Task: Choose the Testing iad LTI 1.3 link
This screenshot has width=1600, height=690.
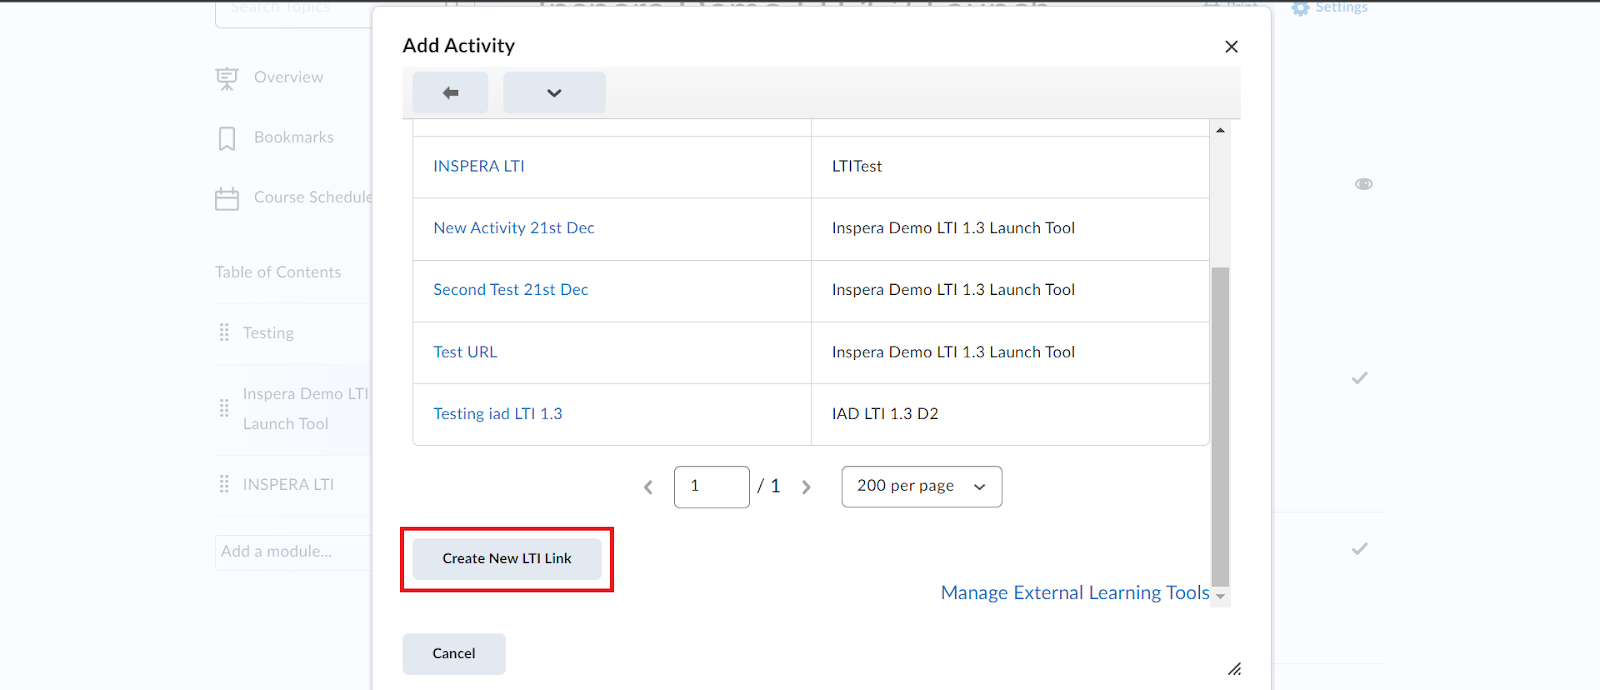Action: coord(498,414)
